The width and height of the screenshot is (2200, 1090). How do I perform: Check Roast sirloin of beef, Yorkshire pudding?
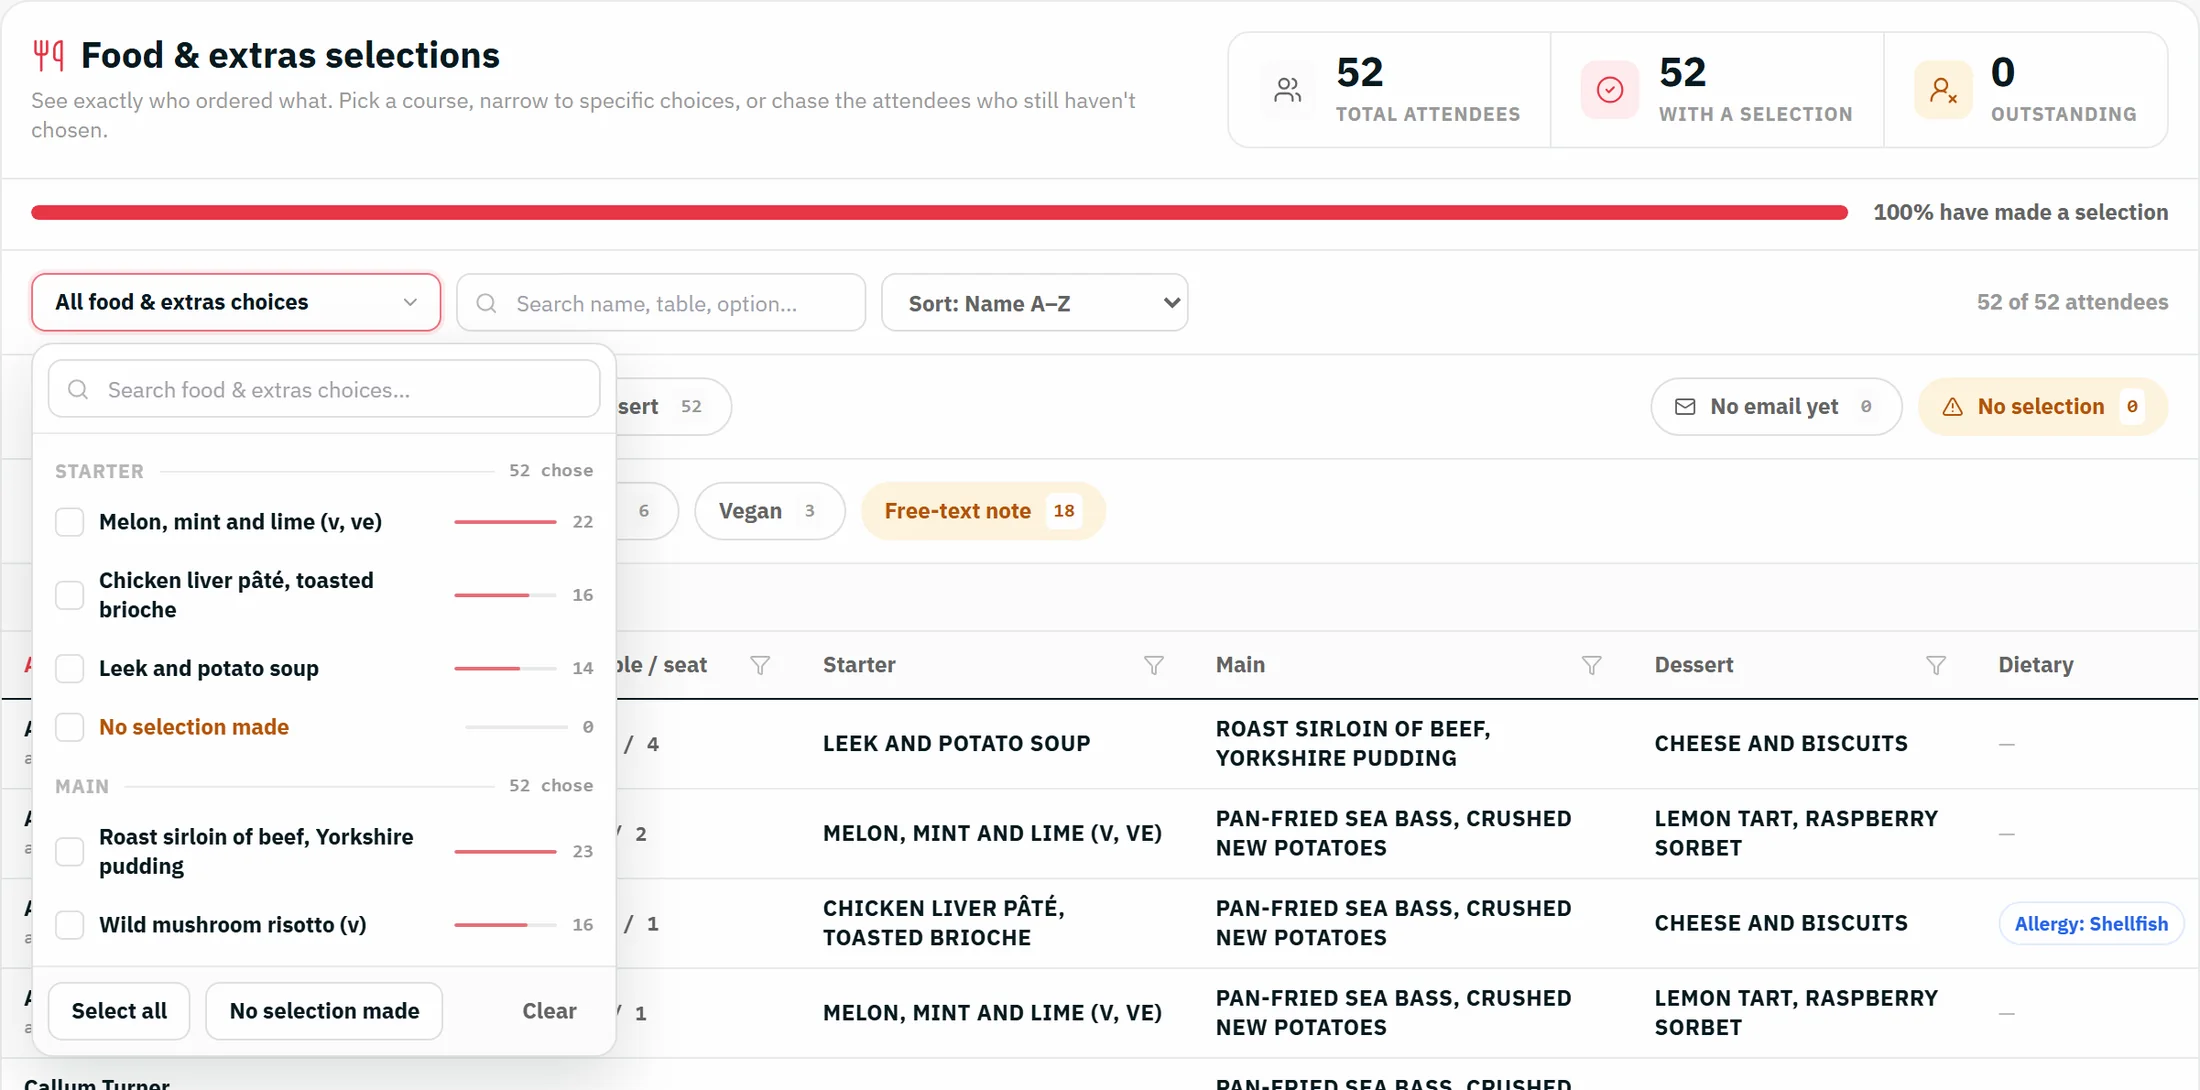click(69, 852)
